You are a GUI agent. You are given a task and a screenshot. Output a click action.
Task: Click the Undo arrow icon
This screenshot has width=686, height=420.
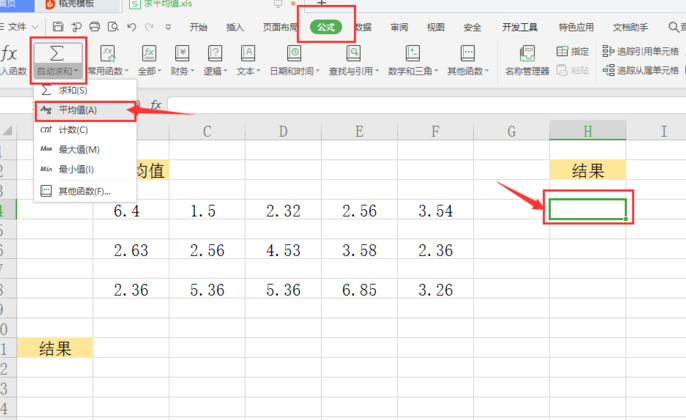click(x=132, y=27)
